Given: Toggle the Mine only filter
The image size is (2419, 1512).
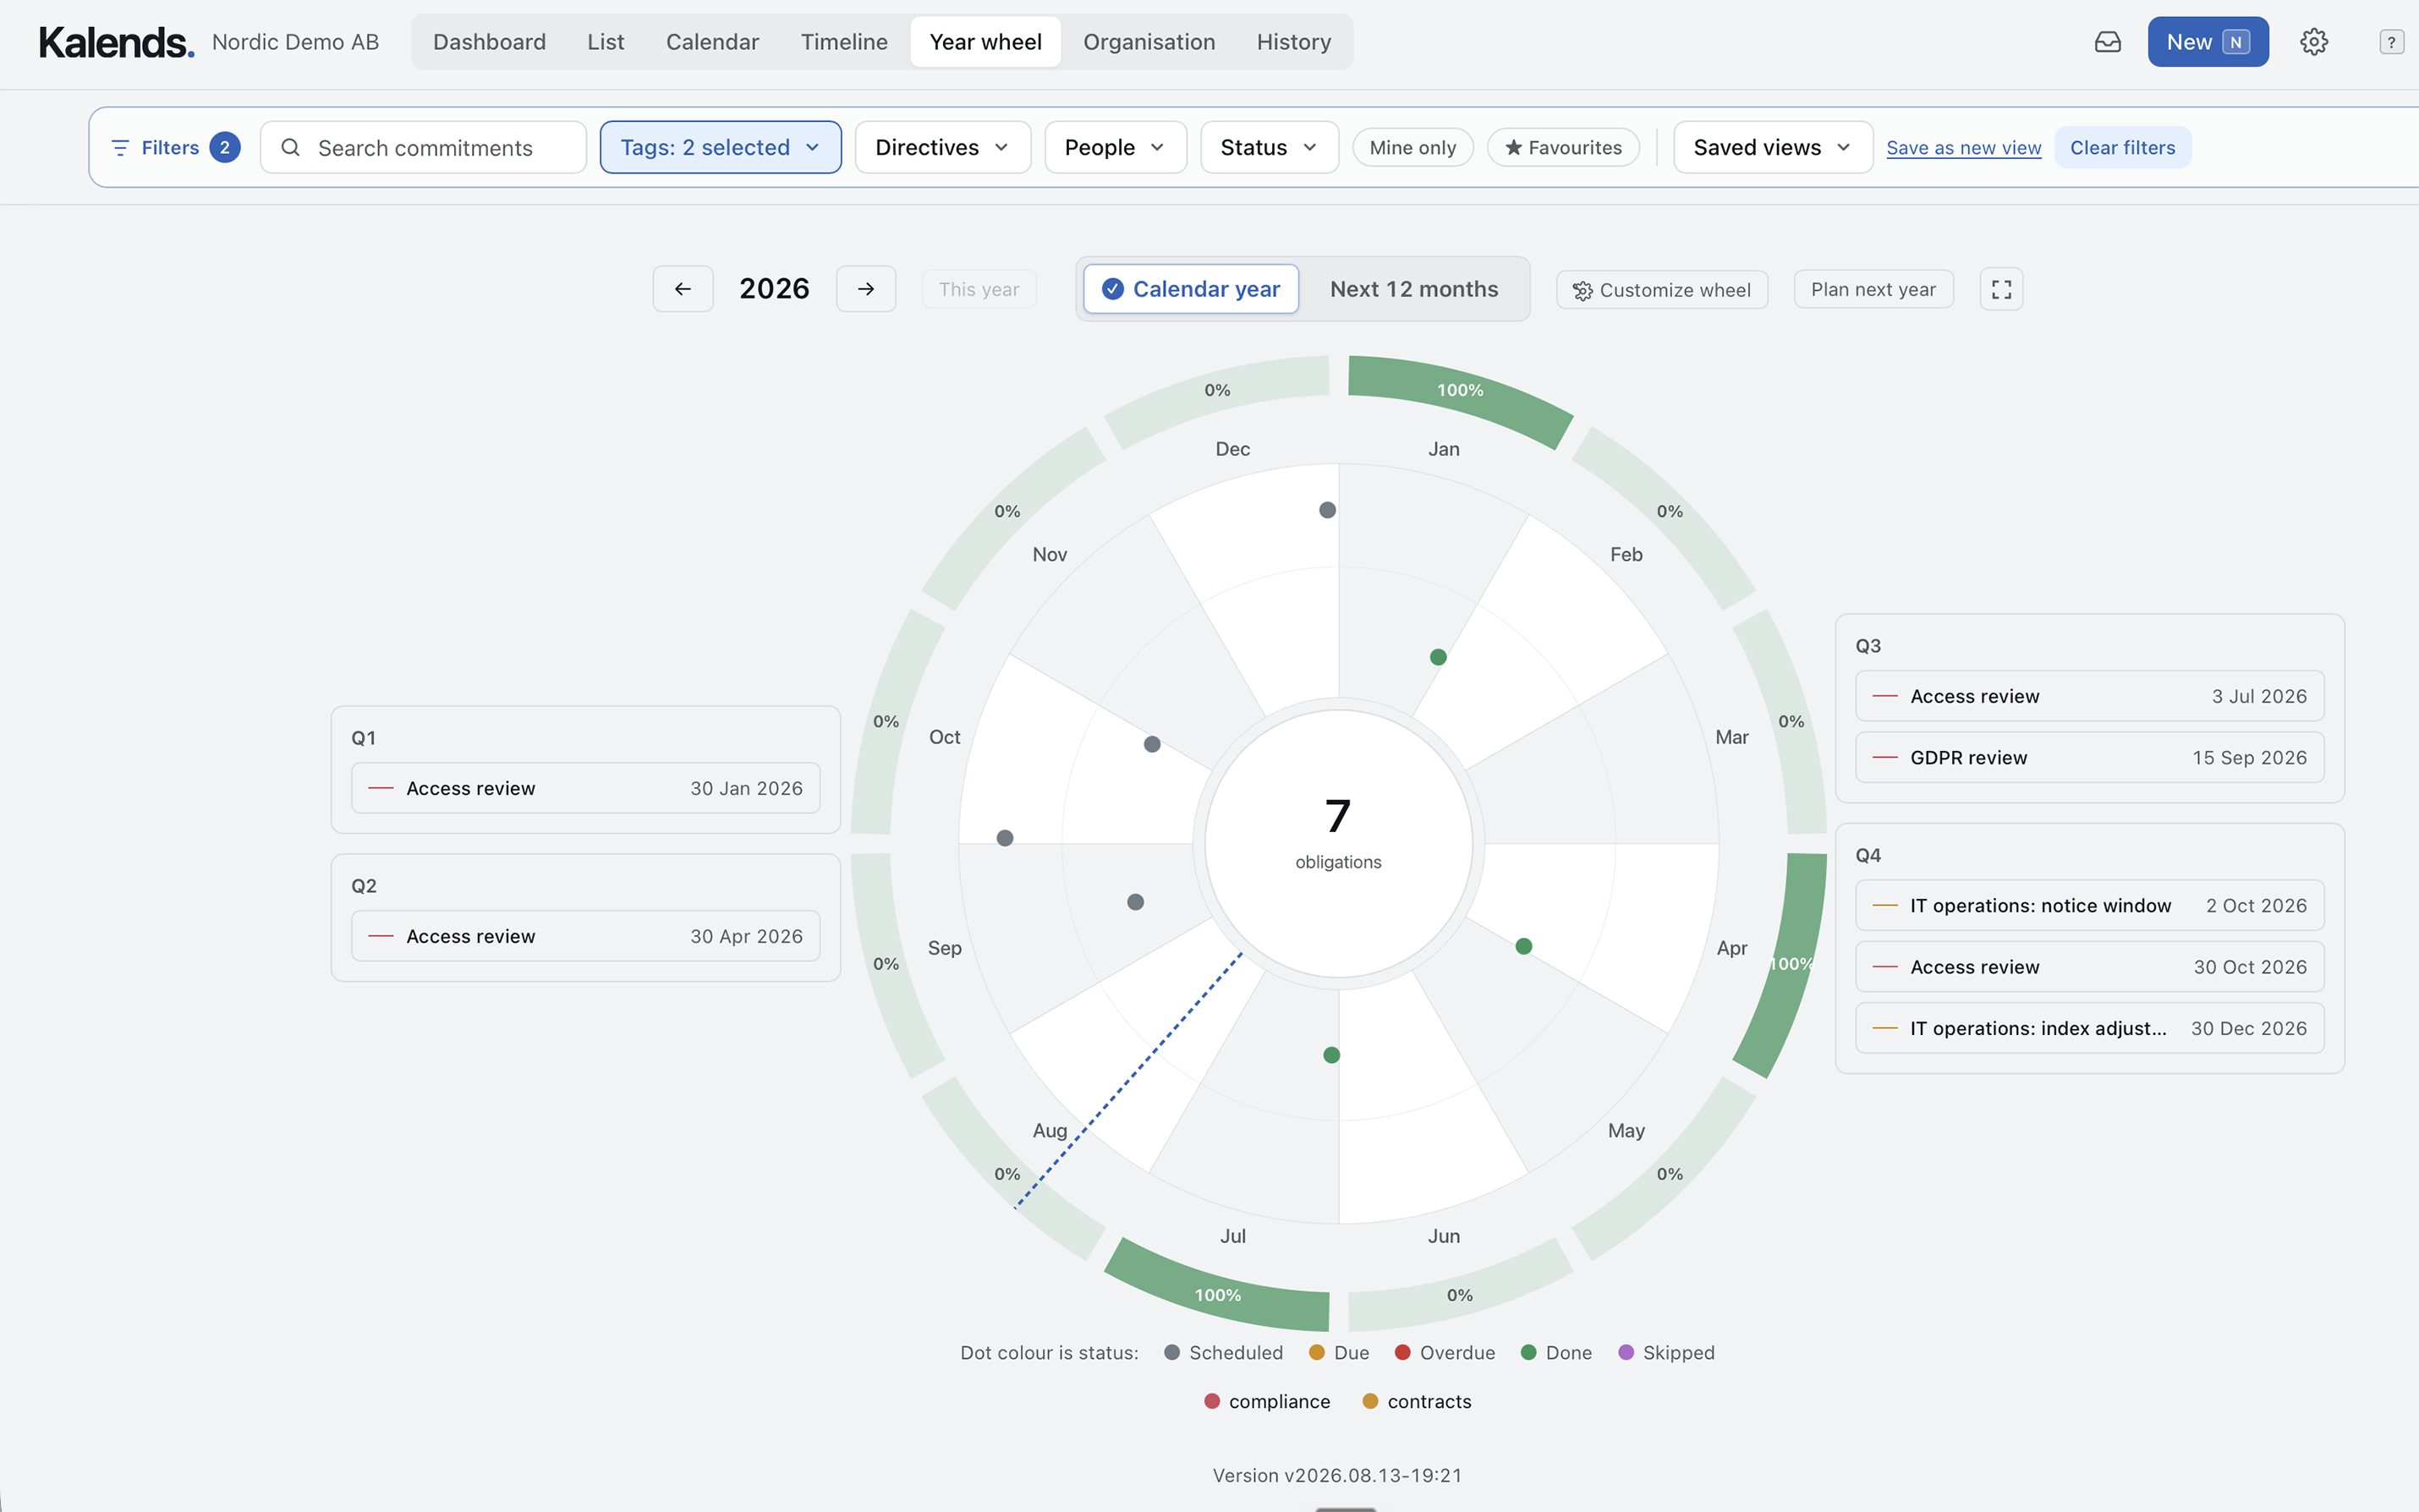Looking at the screenshot, I should pos(1412,147).
